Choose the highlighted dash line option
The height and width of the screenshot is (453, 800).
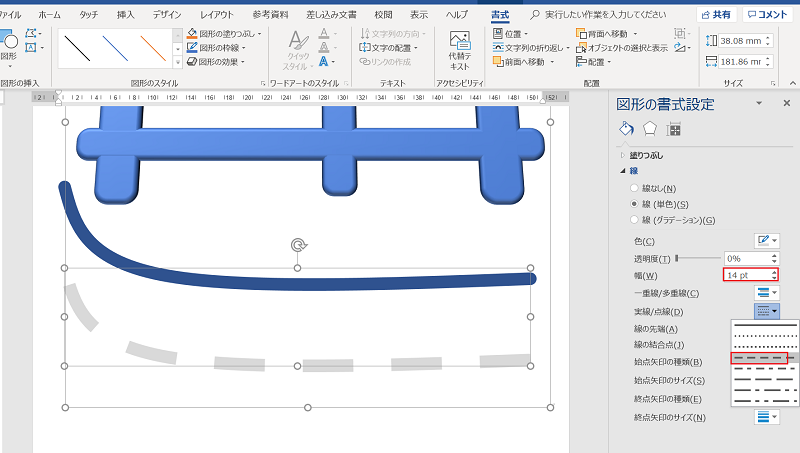(x=759, y=358)
